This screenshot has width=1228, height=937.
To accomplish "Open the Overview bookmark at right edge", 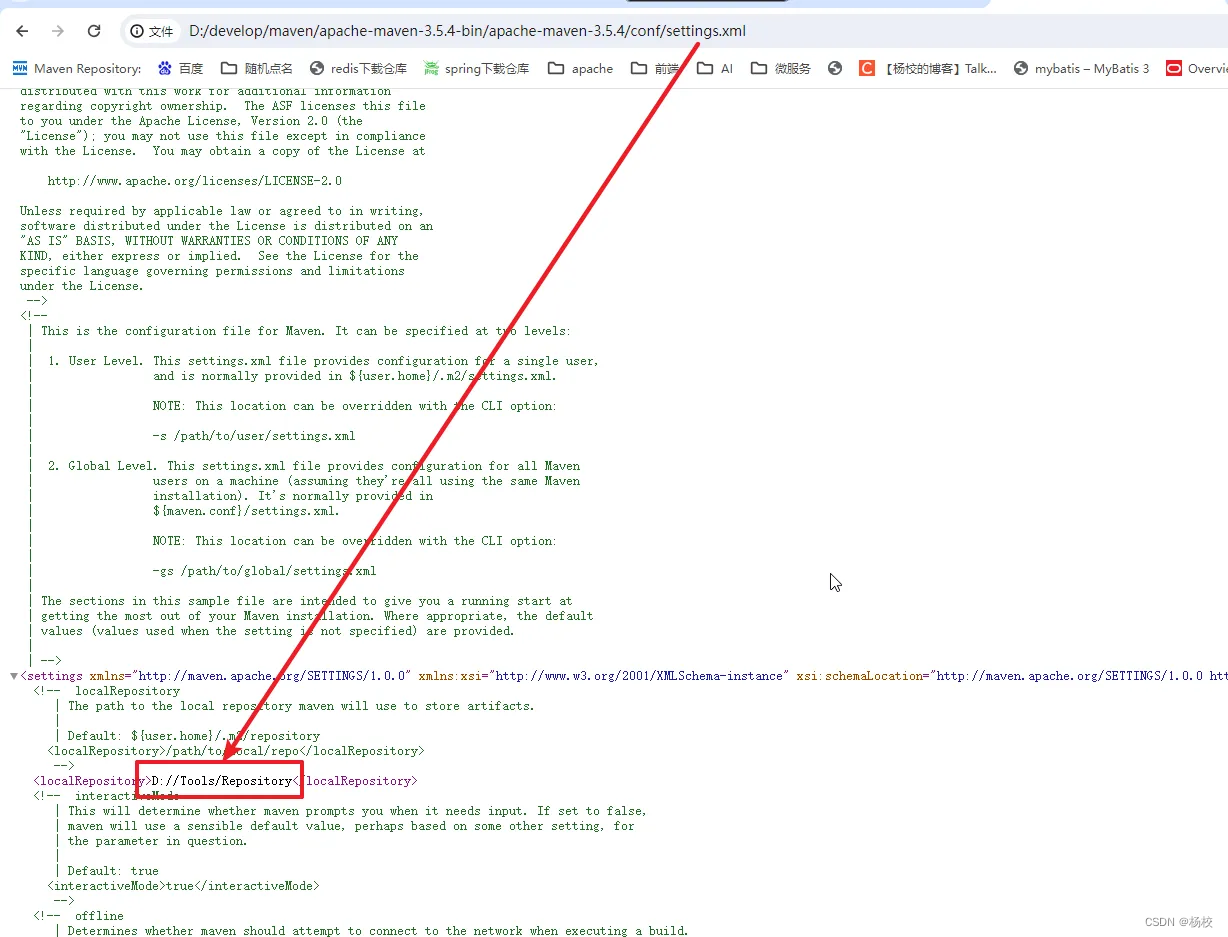I will click(1197, 68).
